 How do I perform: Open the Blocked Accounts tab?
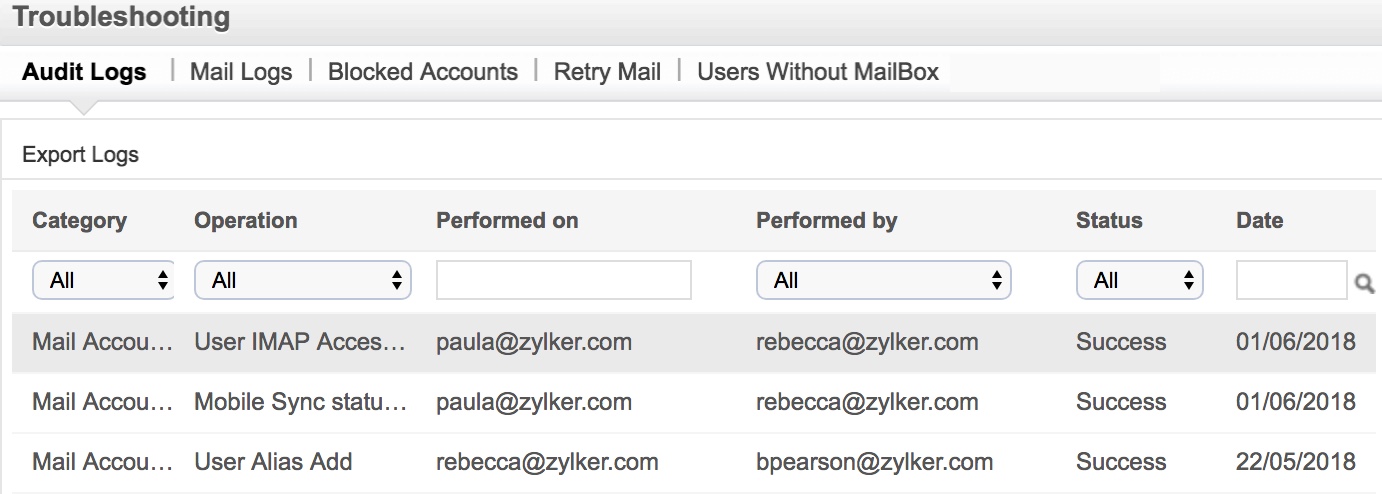(423, 72)
